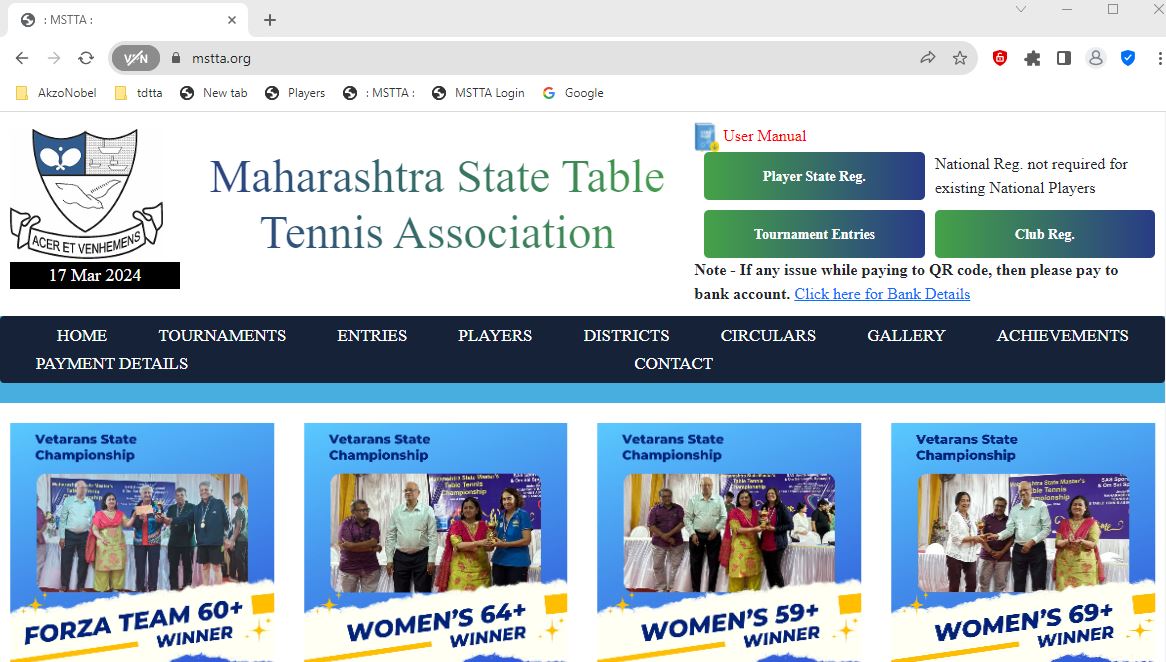Open the share page icon in address bar
Screen dimensions: 1166x662
coord(927,58)
